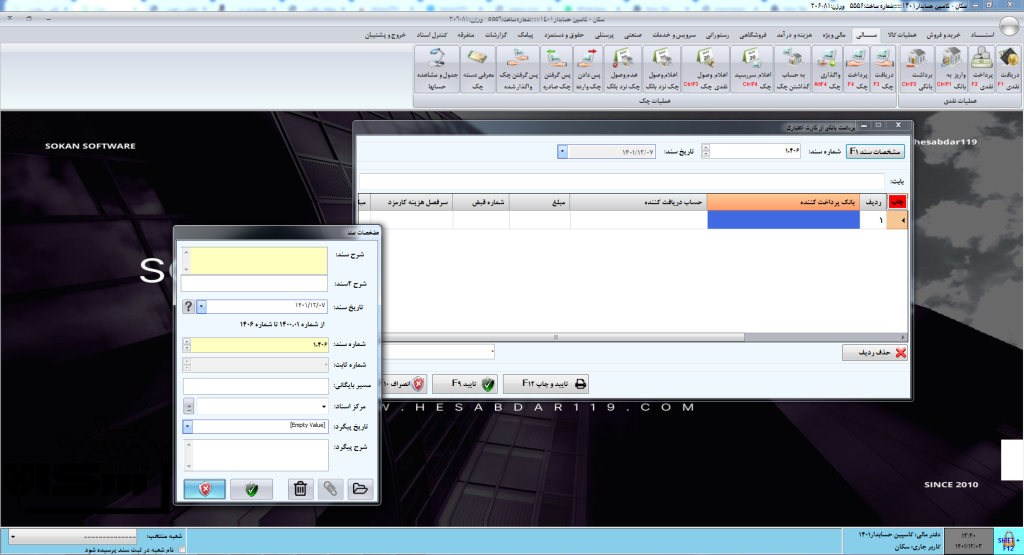Click the trash delete icon in مشخصات سند dialog
Viewport: 1024px width, 555px height.
(300, 489)
